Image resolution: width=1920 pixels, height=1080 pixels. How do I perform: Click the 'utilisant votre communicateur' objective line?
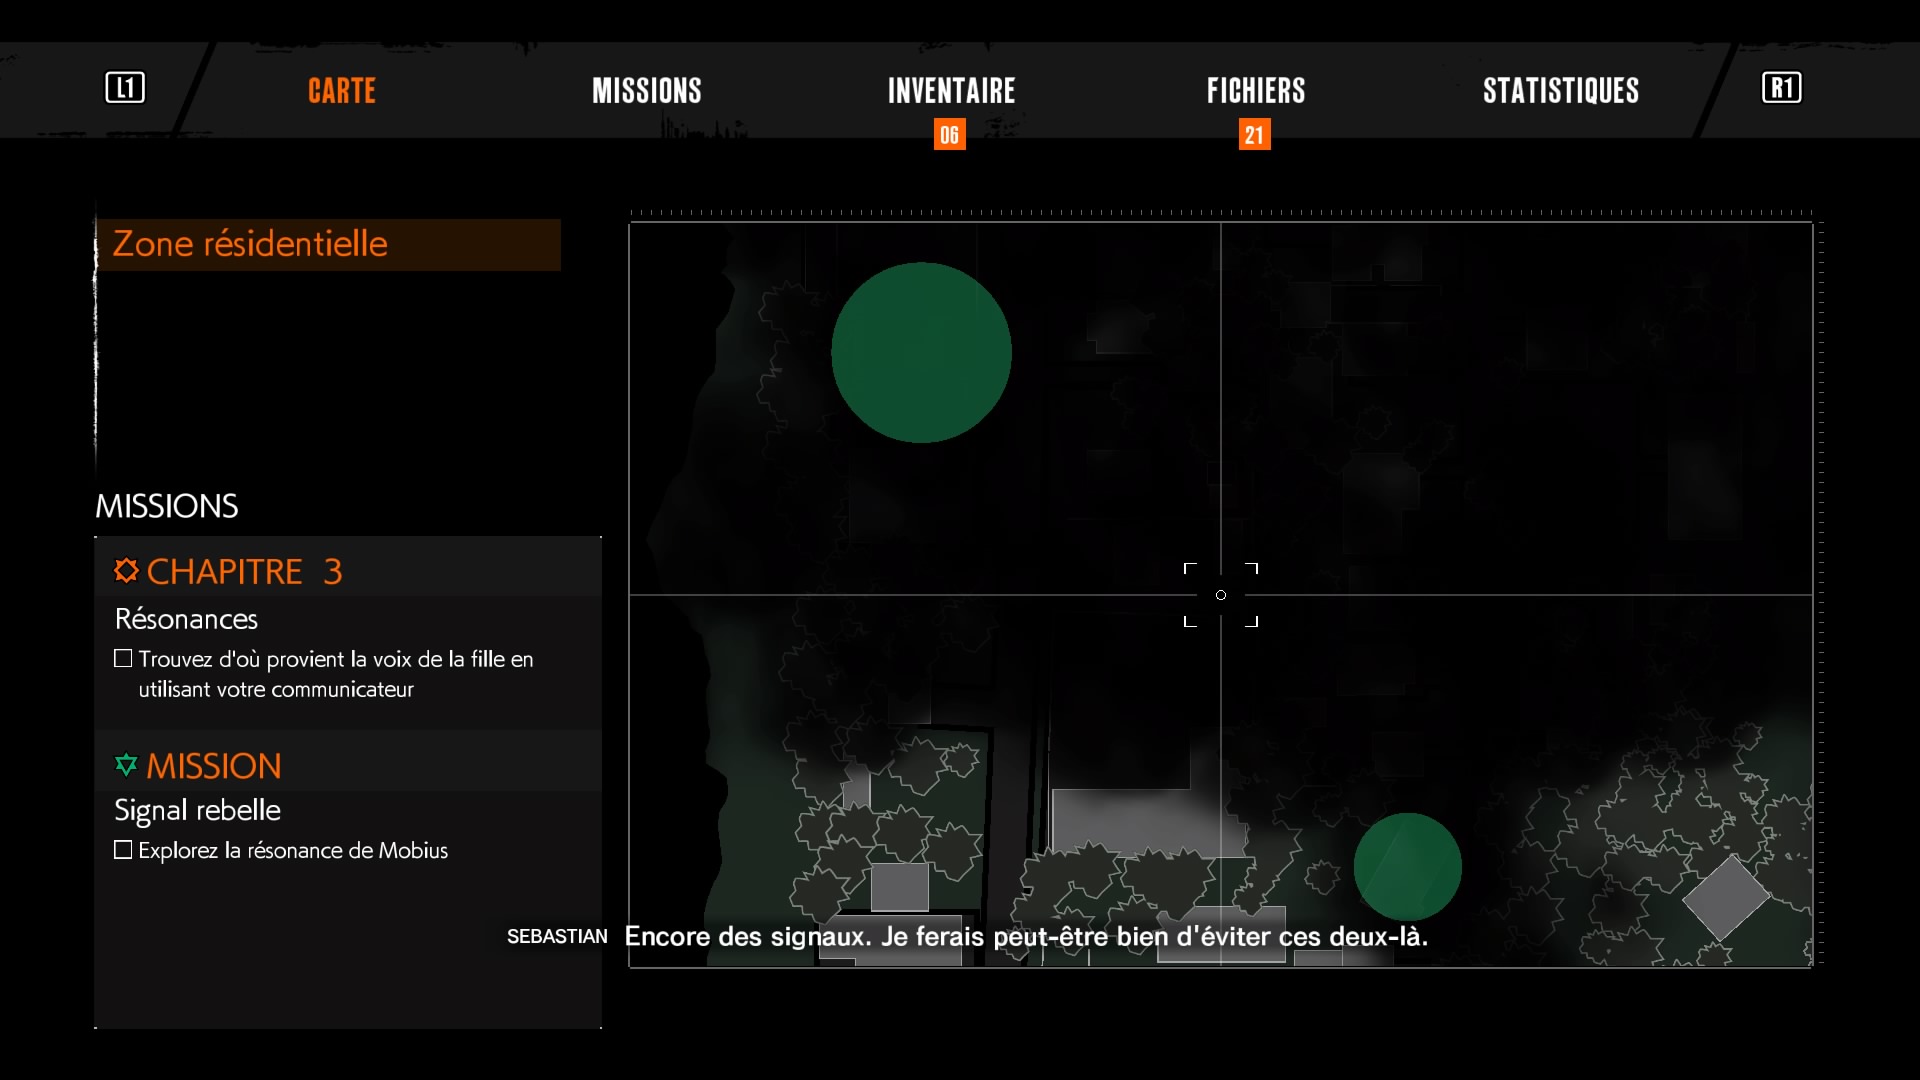coord(276,690)
